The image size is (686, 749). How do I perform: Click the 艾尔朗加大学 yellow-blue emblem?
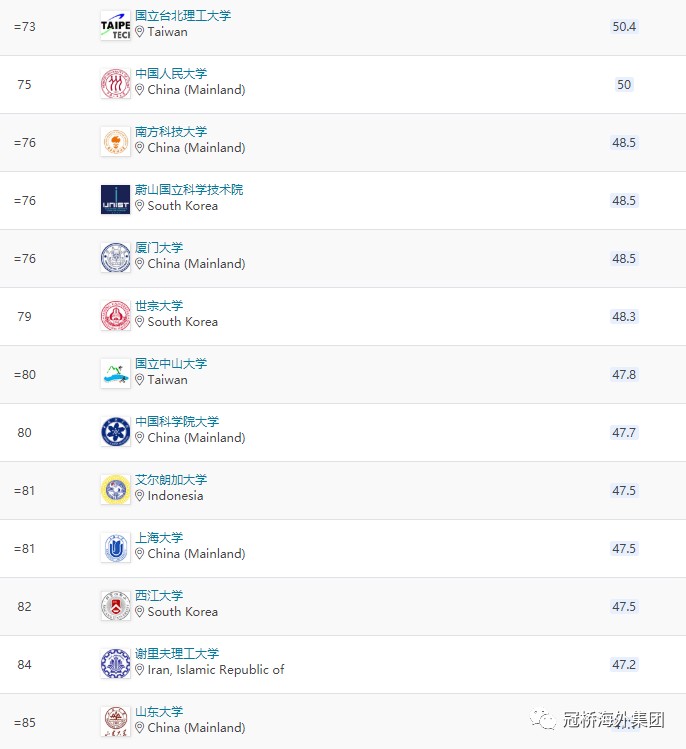[x=115, y=490]
